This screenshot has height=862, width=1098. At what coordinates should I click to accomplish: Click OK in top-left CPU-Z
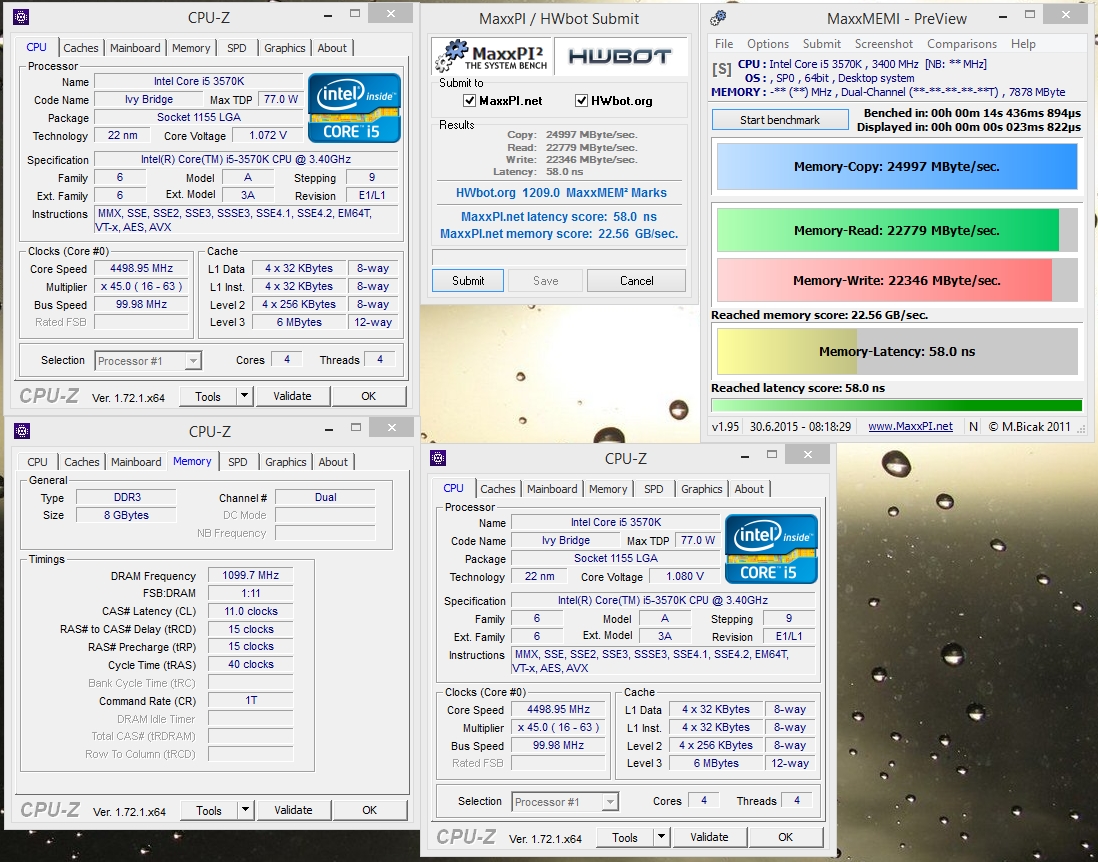click(x=368, y=396)
